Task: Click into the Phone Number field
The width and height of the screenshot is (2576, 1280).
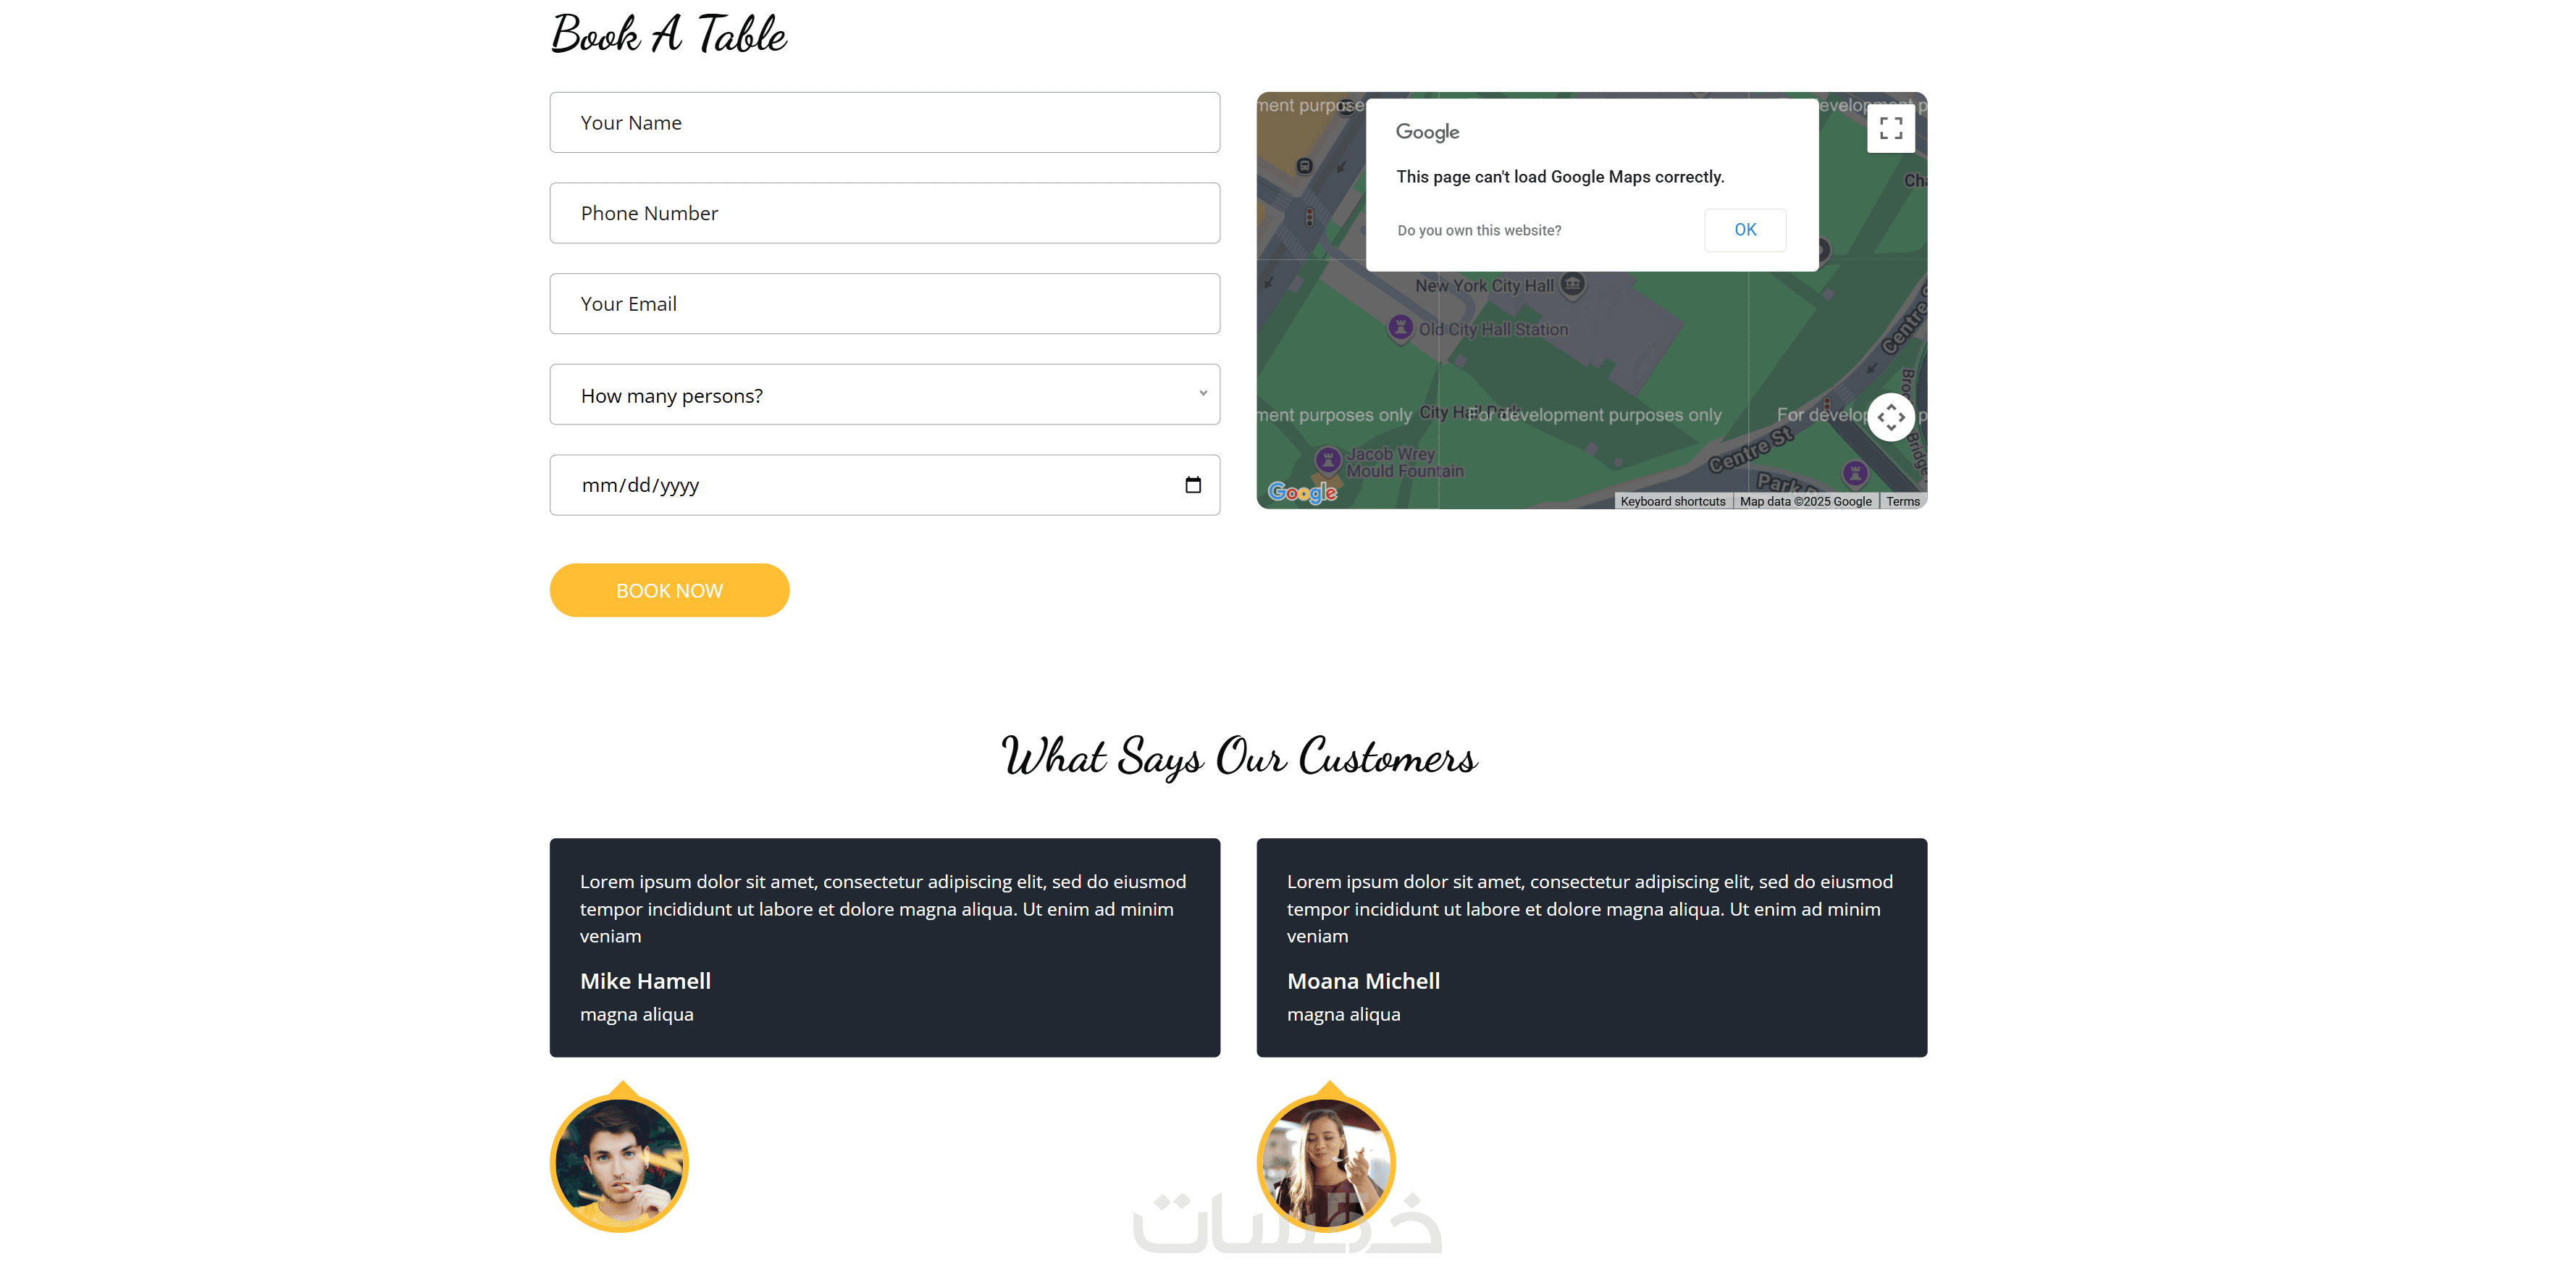Action: pyautogui.click(x=884, y=213)
